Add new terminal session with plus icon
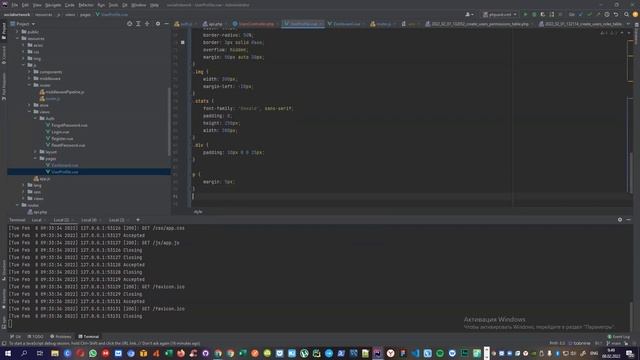Image resolution: width=640 pixels, height=360 pixels. point(138,220)
